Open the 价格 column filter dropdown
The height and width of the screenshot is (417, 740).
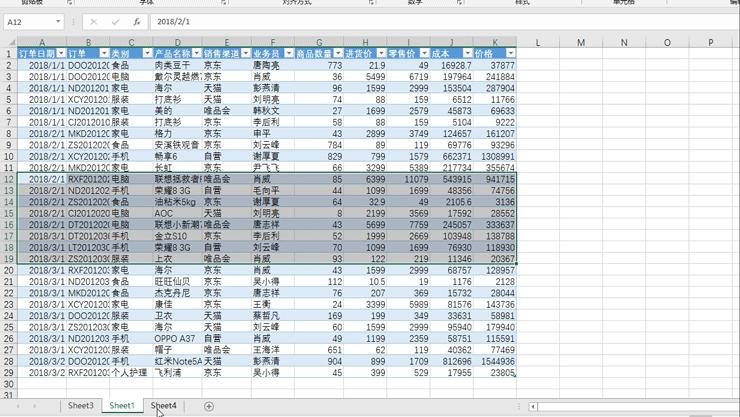pos(510,54)
